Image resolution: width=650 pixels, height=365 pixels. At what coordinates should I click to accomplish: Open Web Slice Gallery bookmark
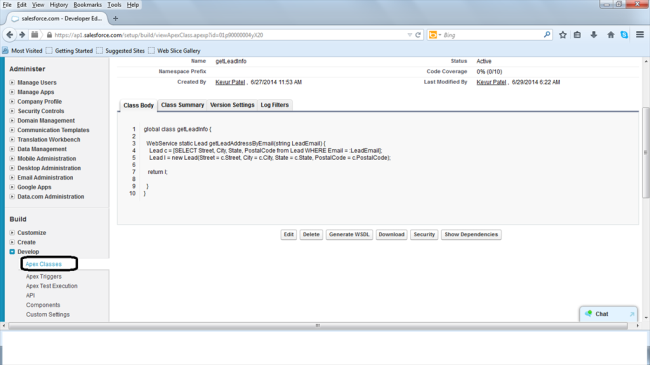pyautogui.click(x=174, y=51)
